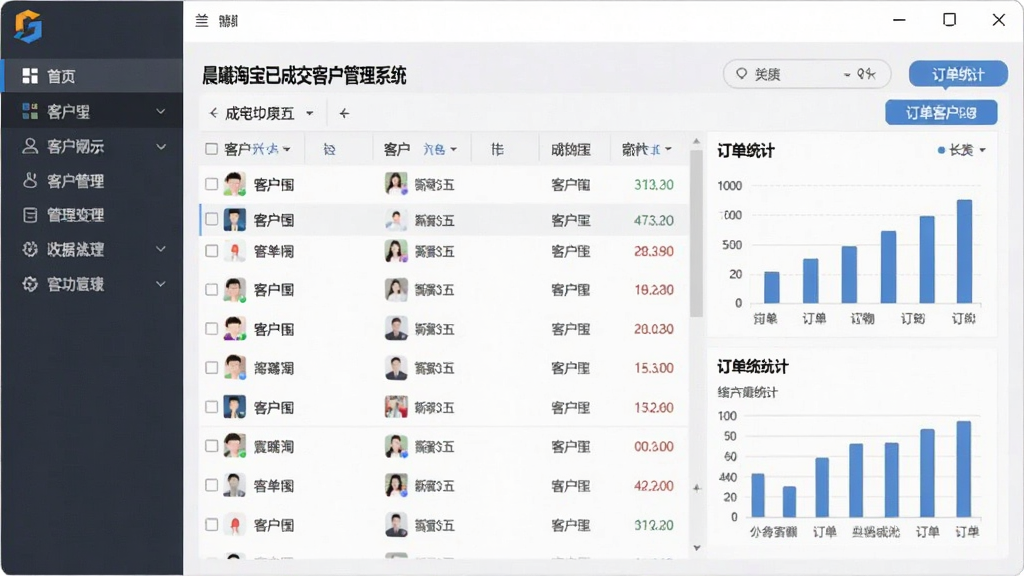Click the scrollbar down arrow of the table

click(697, 547)
